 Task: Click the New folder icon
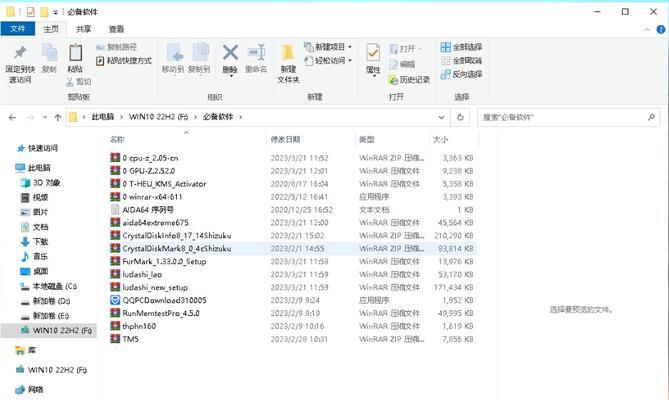[x=288, y=53]
